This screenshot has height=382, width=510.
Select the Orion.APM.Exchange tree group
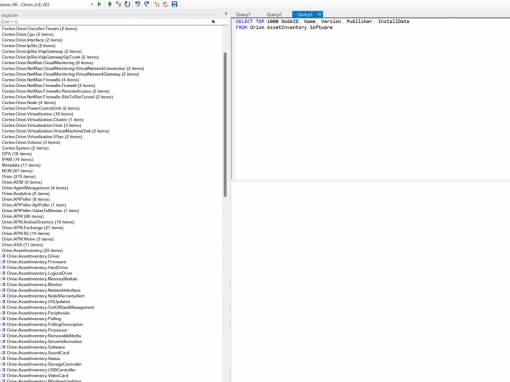(33, 228)
